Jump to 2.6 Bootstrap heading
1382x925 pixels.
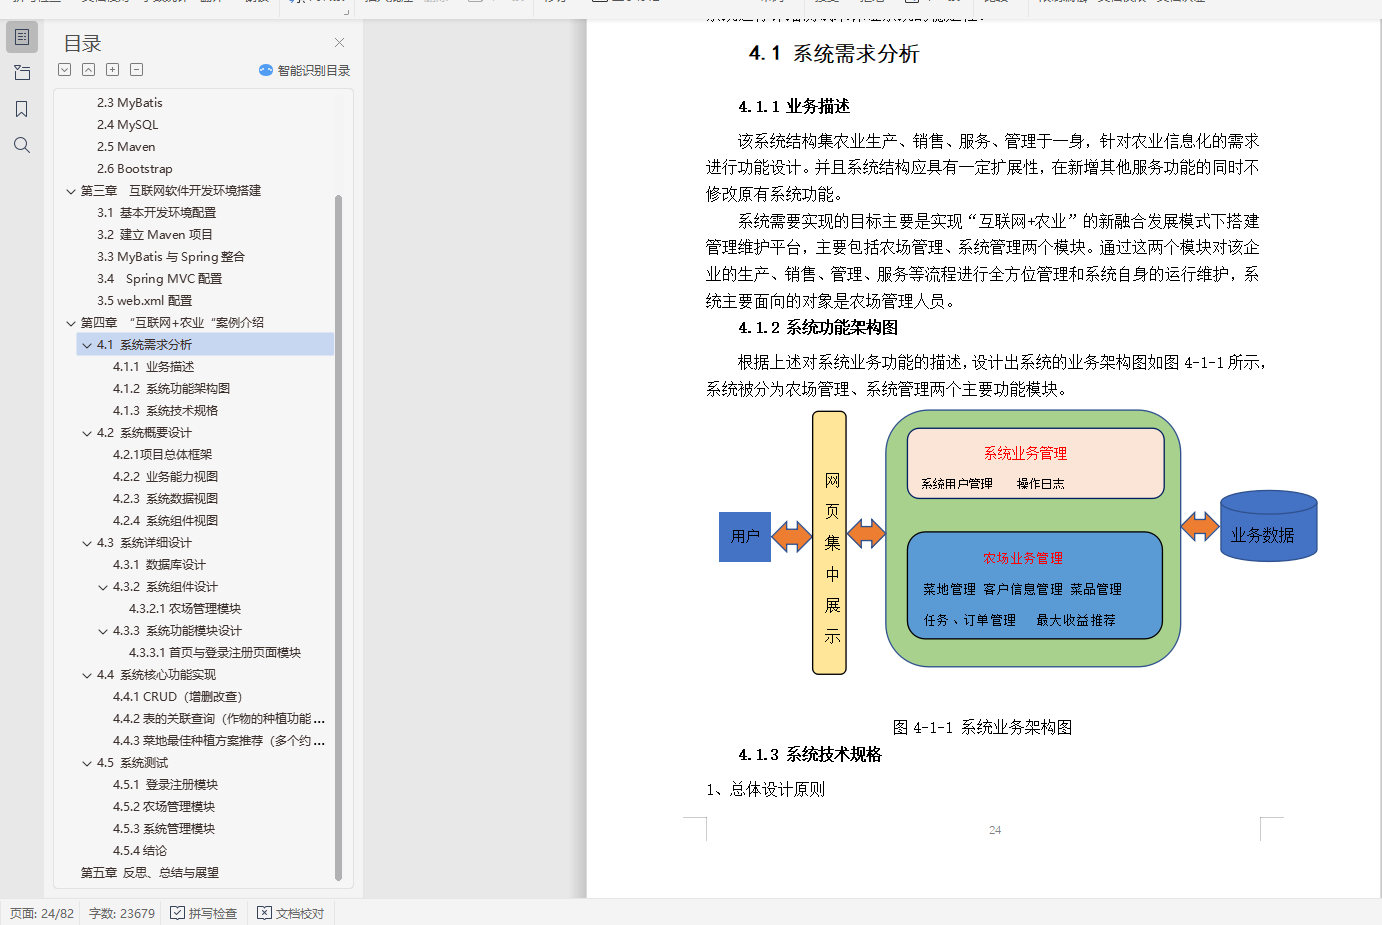point(134,169)
